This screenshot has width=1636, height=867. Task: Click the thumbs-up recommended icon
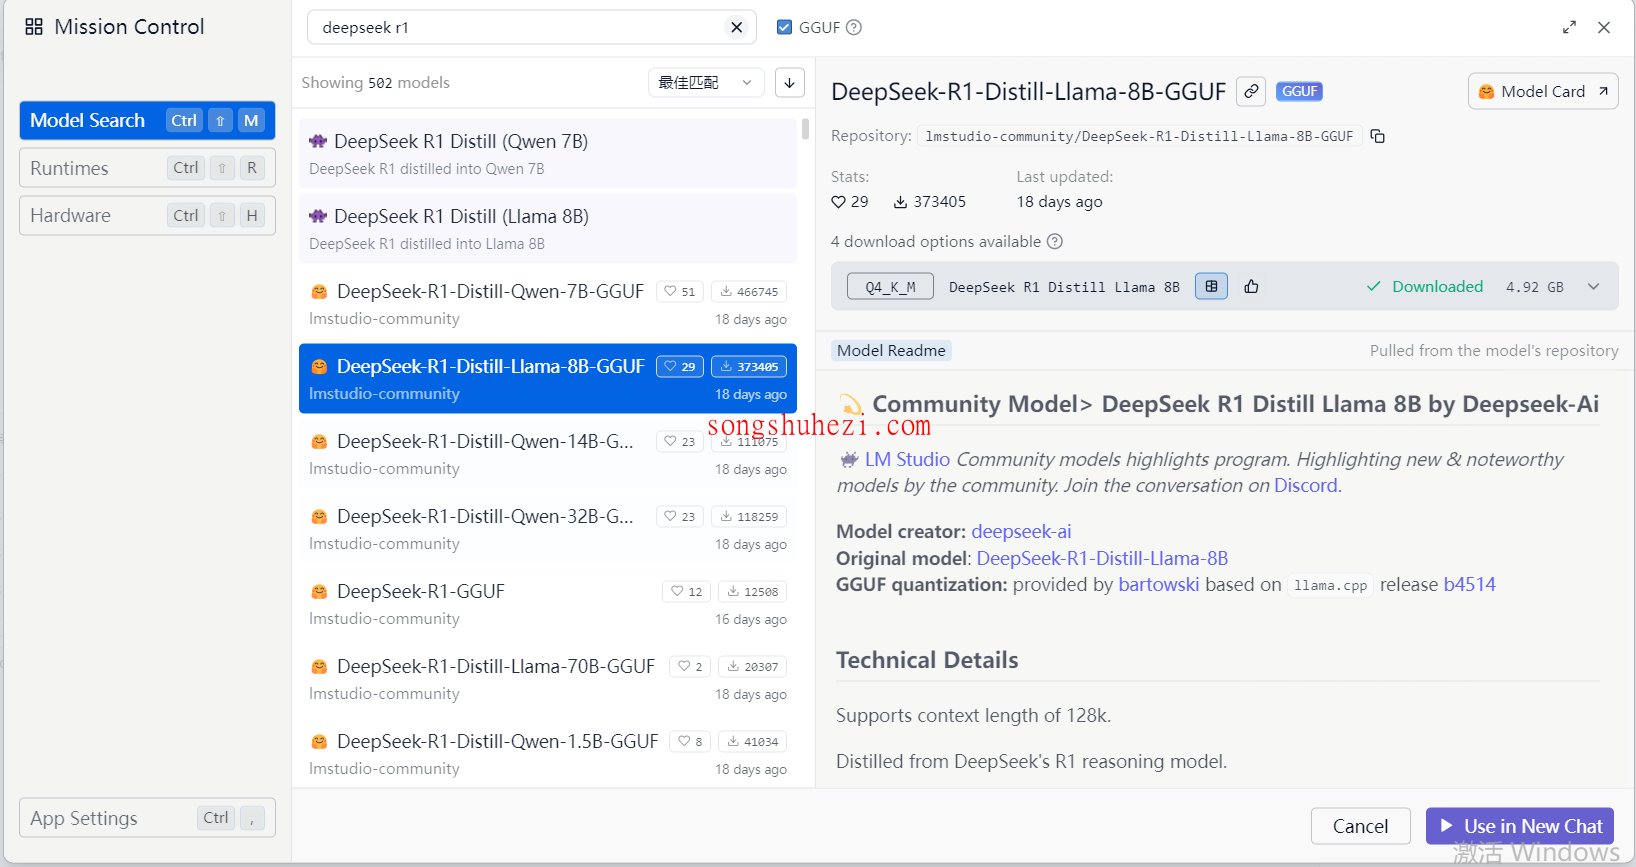[1251, 287]
